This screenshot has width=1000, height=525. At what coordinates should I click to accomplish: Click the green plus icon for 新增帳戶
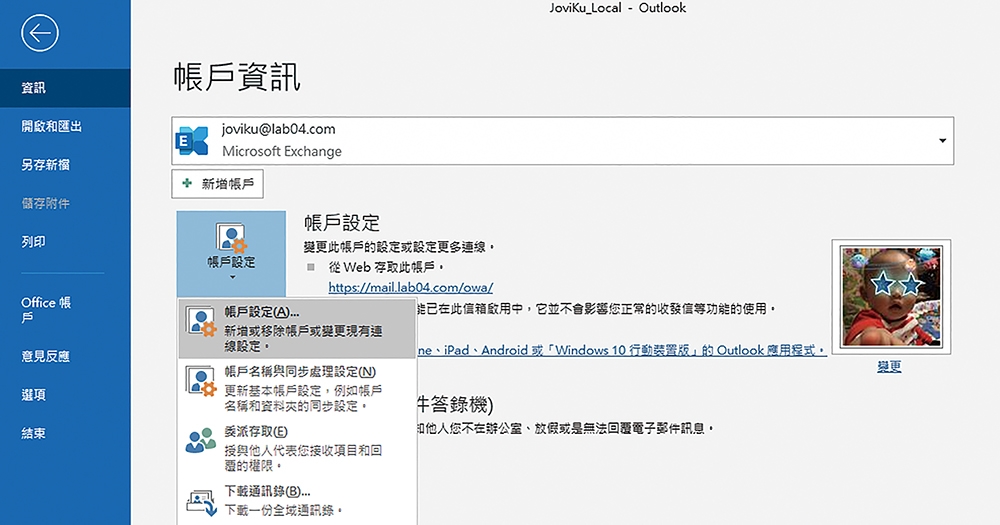[x=188, y=184]
